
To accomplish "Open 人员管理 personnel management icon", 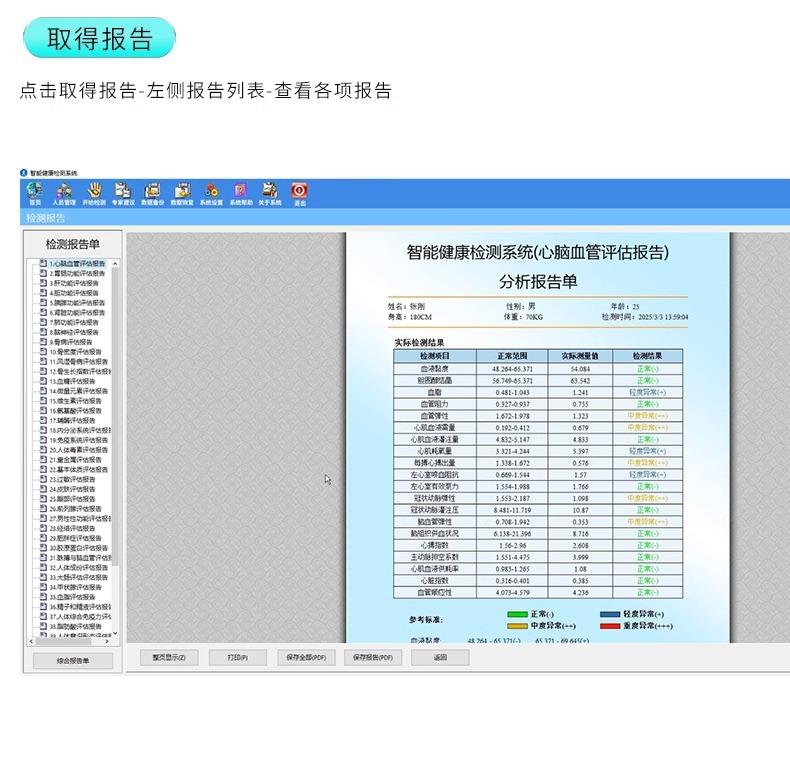I will (x=64, y=194).
